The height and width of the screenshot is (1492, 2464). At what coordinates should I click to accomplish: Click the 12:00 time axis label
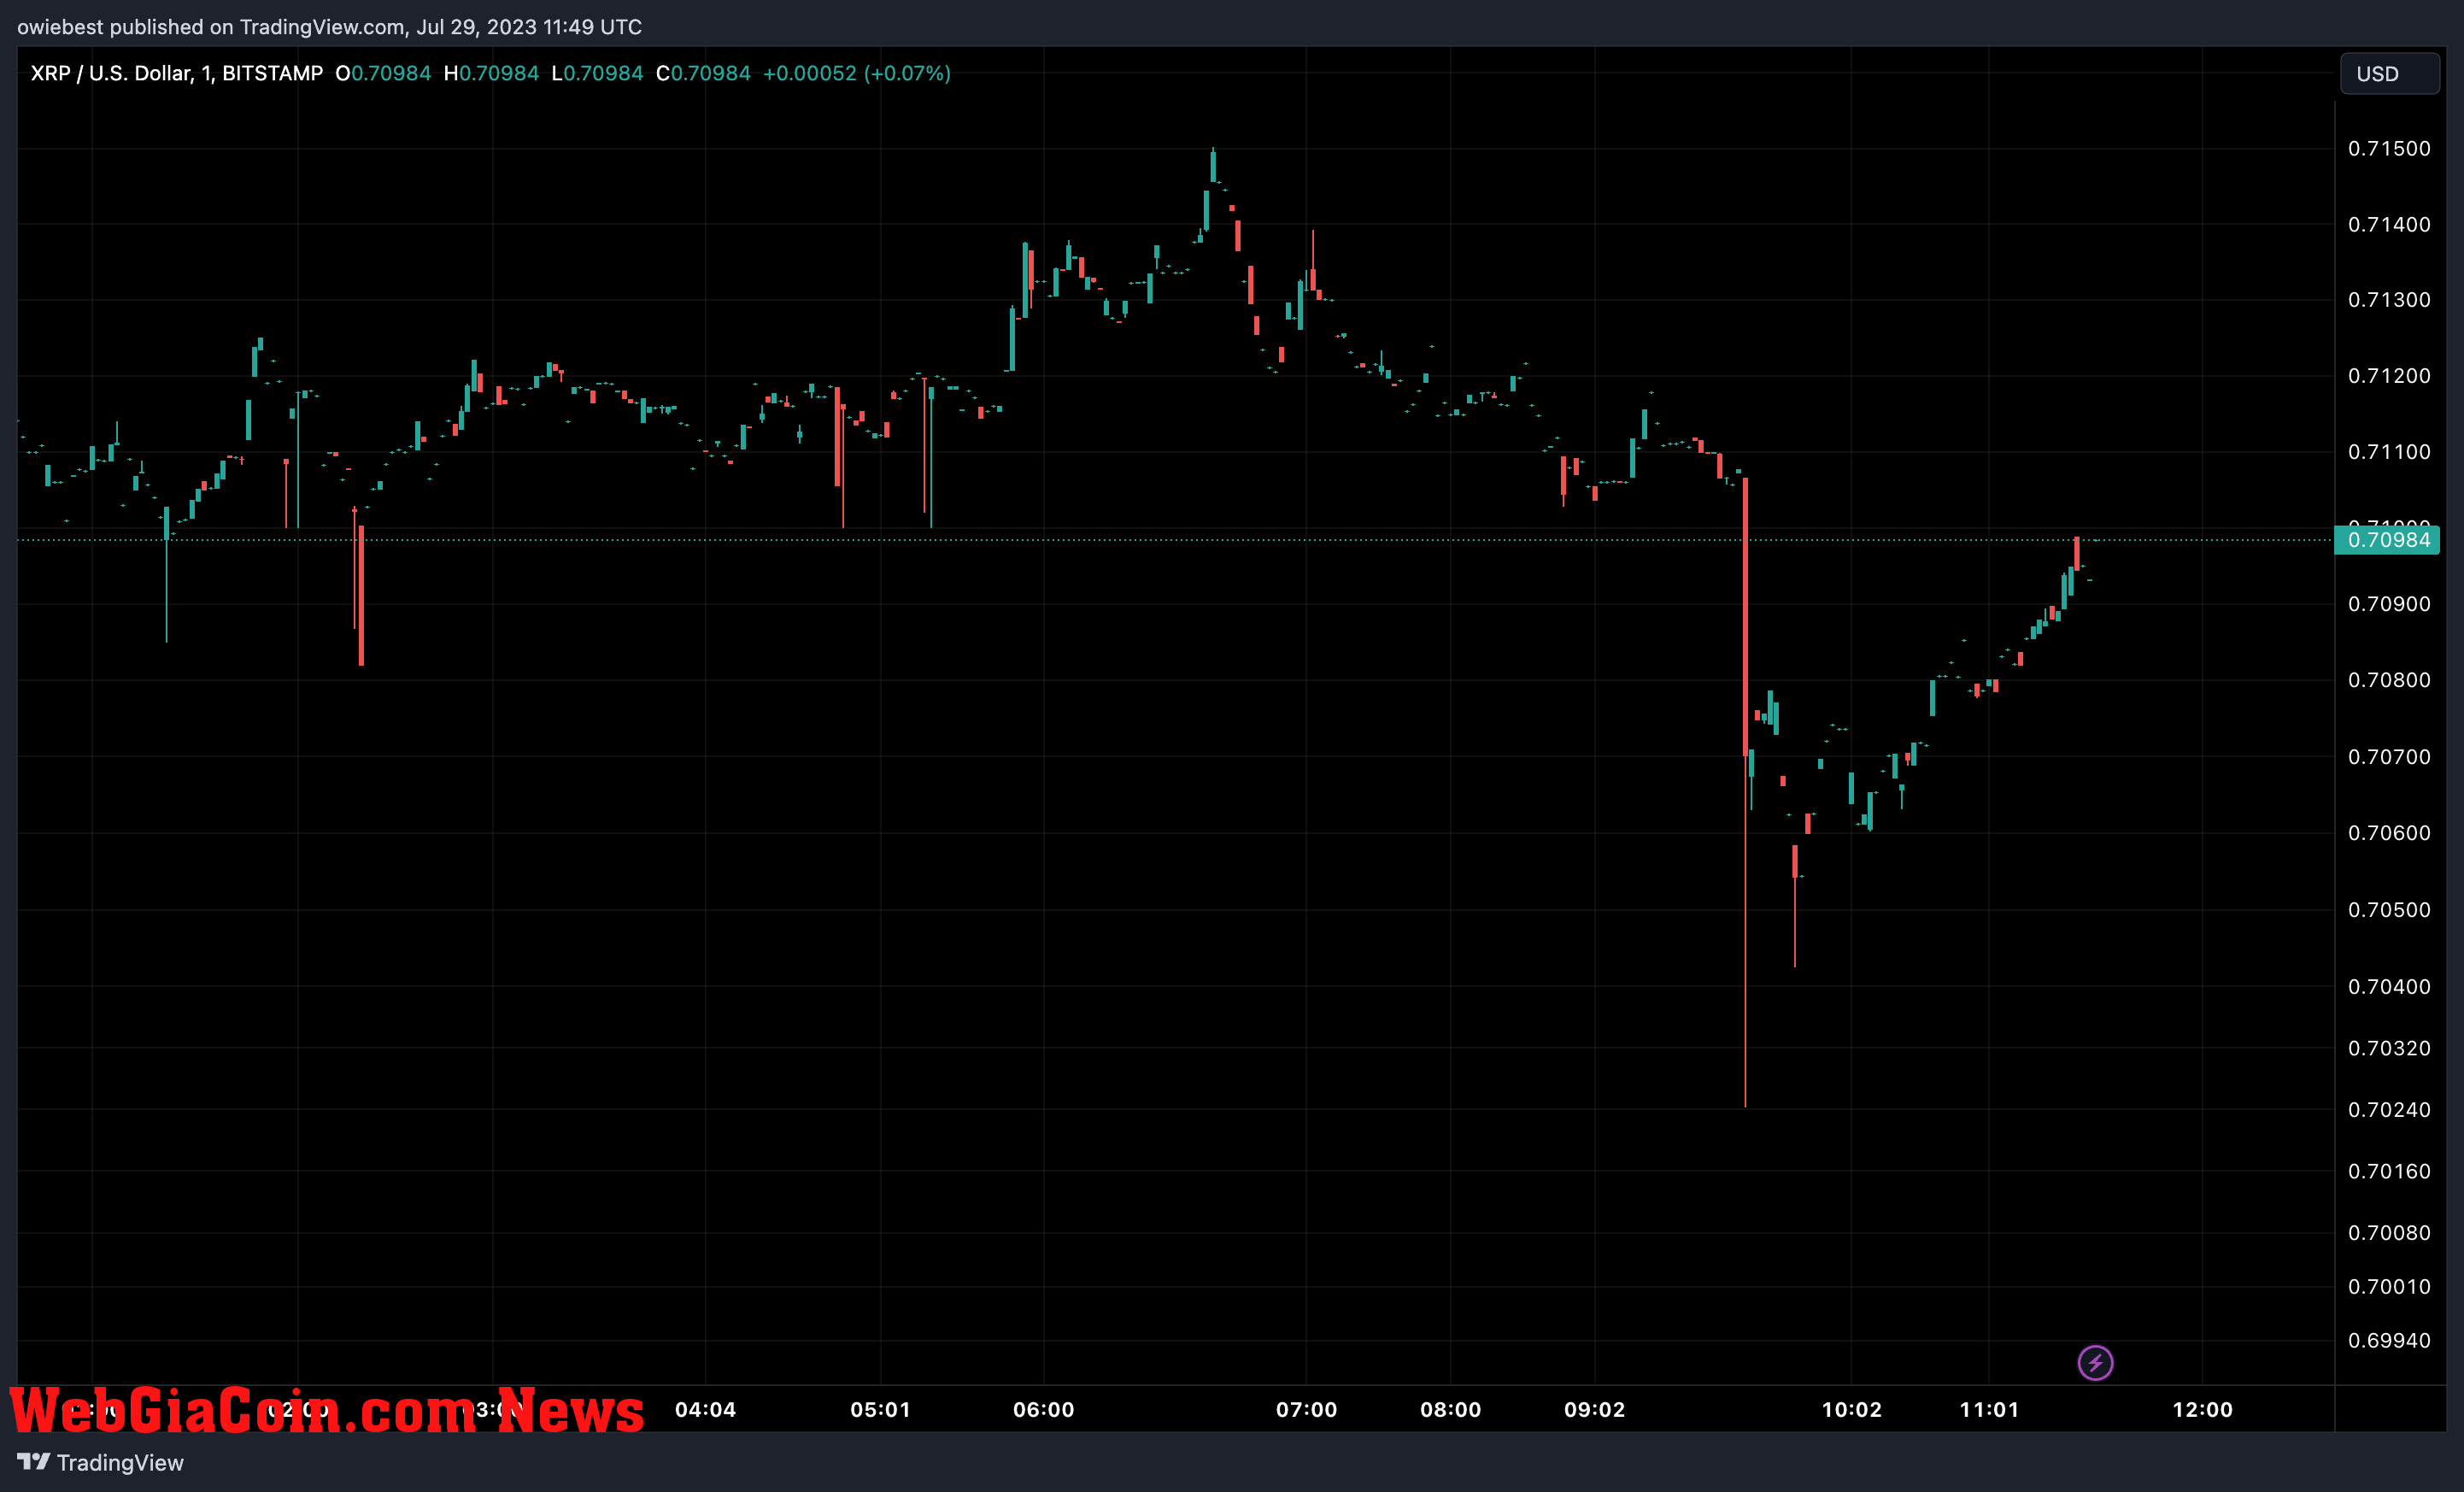[2202, 1410]
